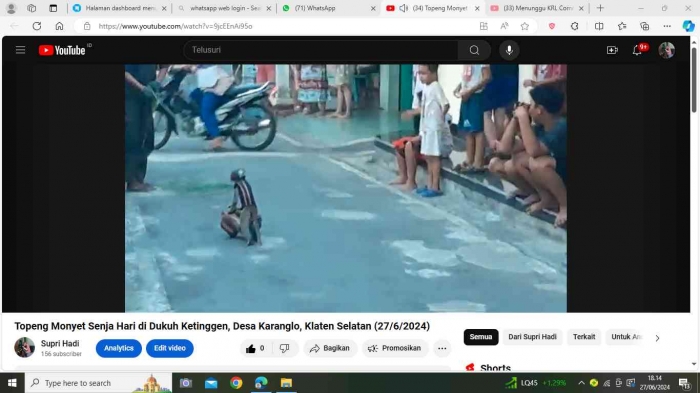Open the Create video camera icon
700x393 pixels.
pyautogui.click(x=612, y=50)
